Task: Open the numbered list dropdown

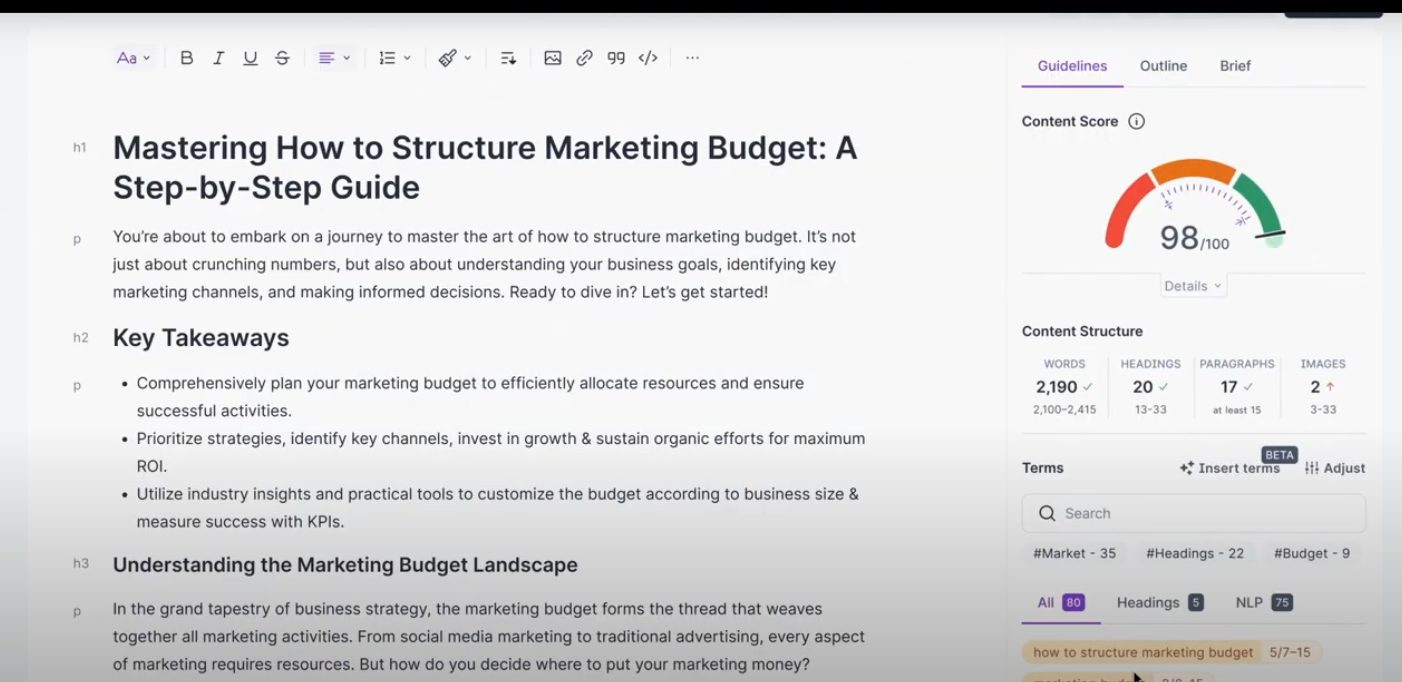Action: [395, 58]
